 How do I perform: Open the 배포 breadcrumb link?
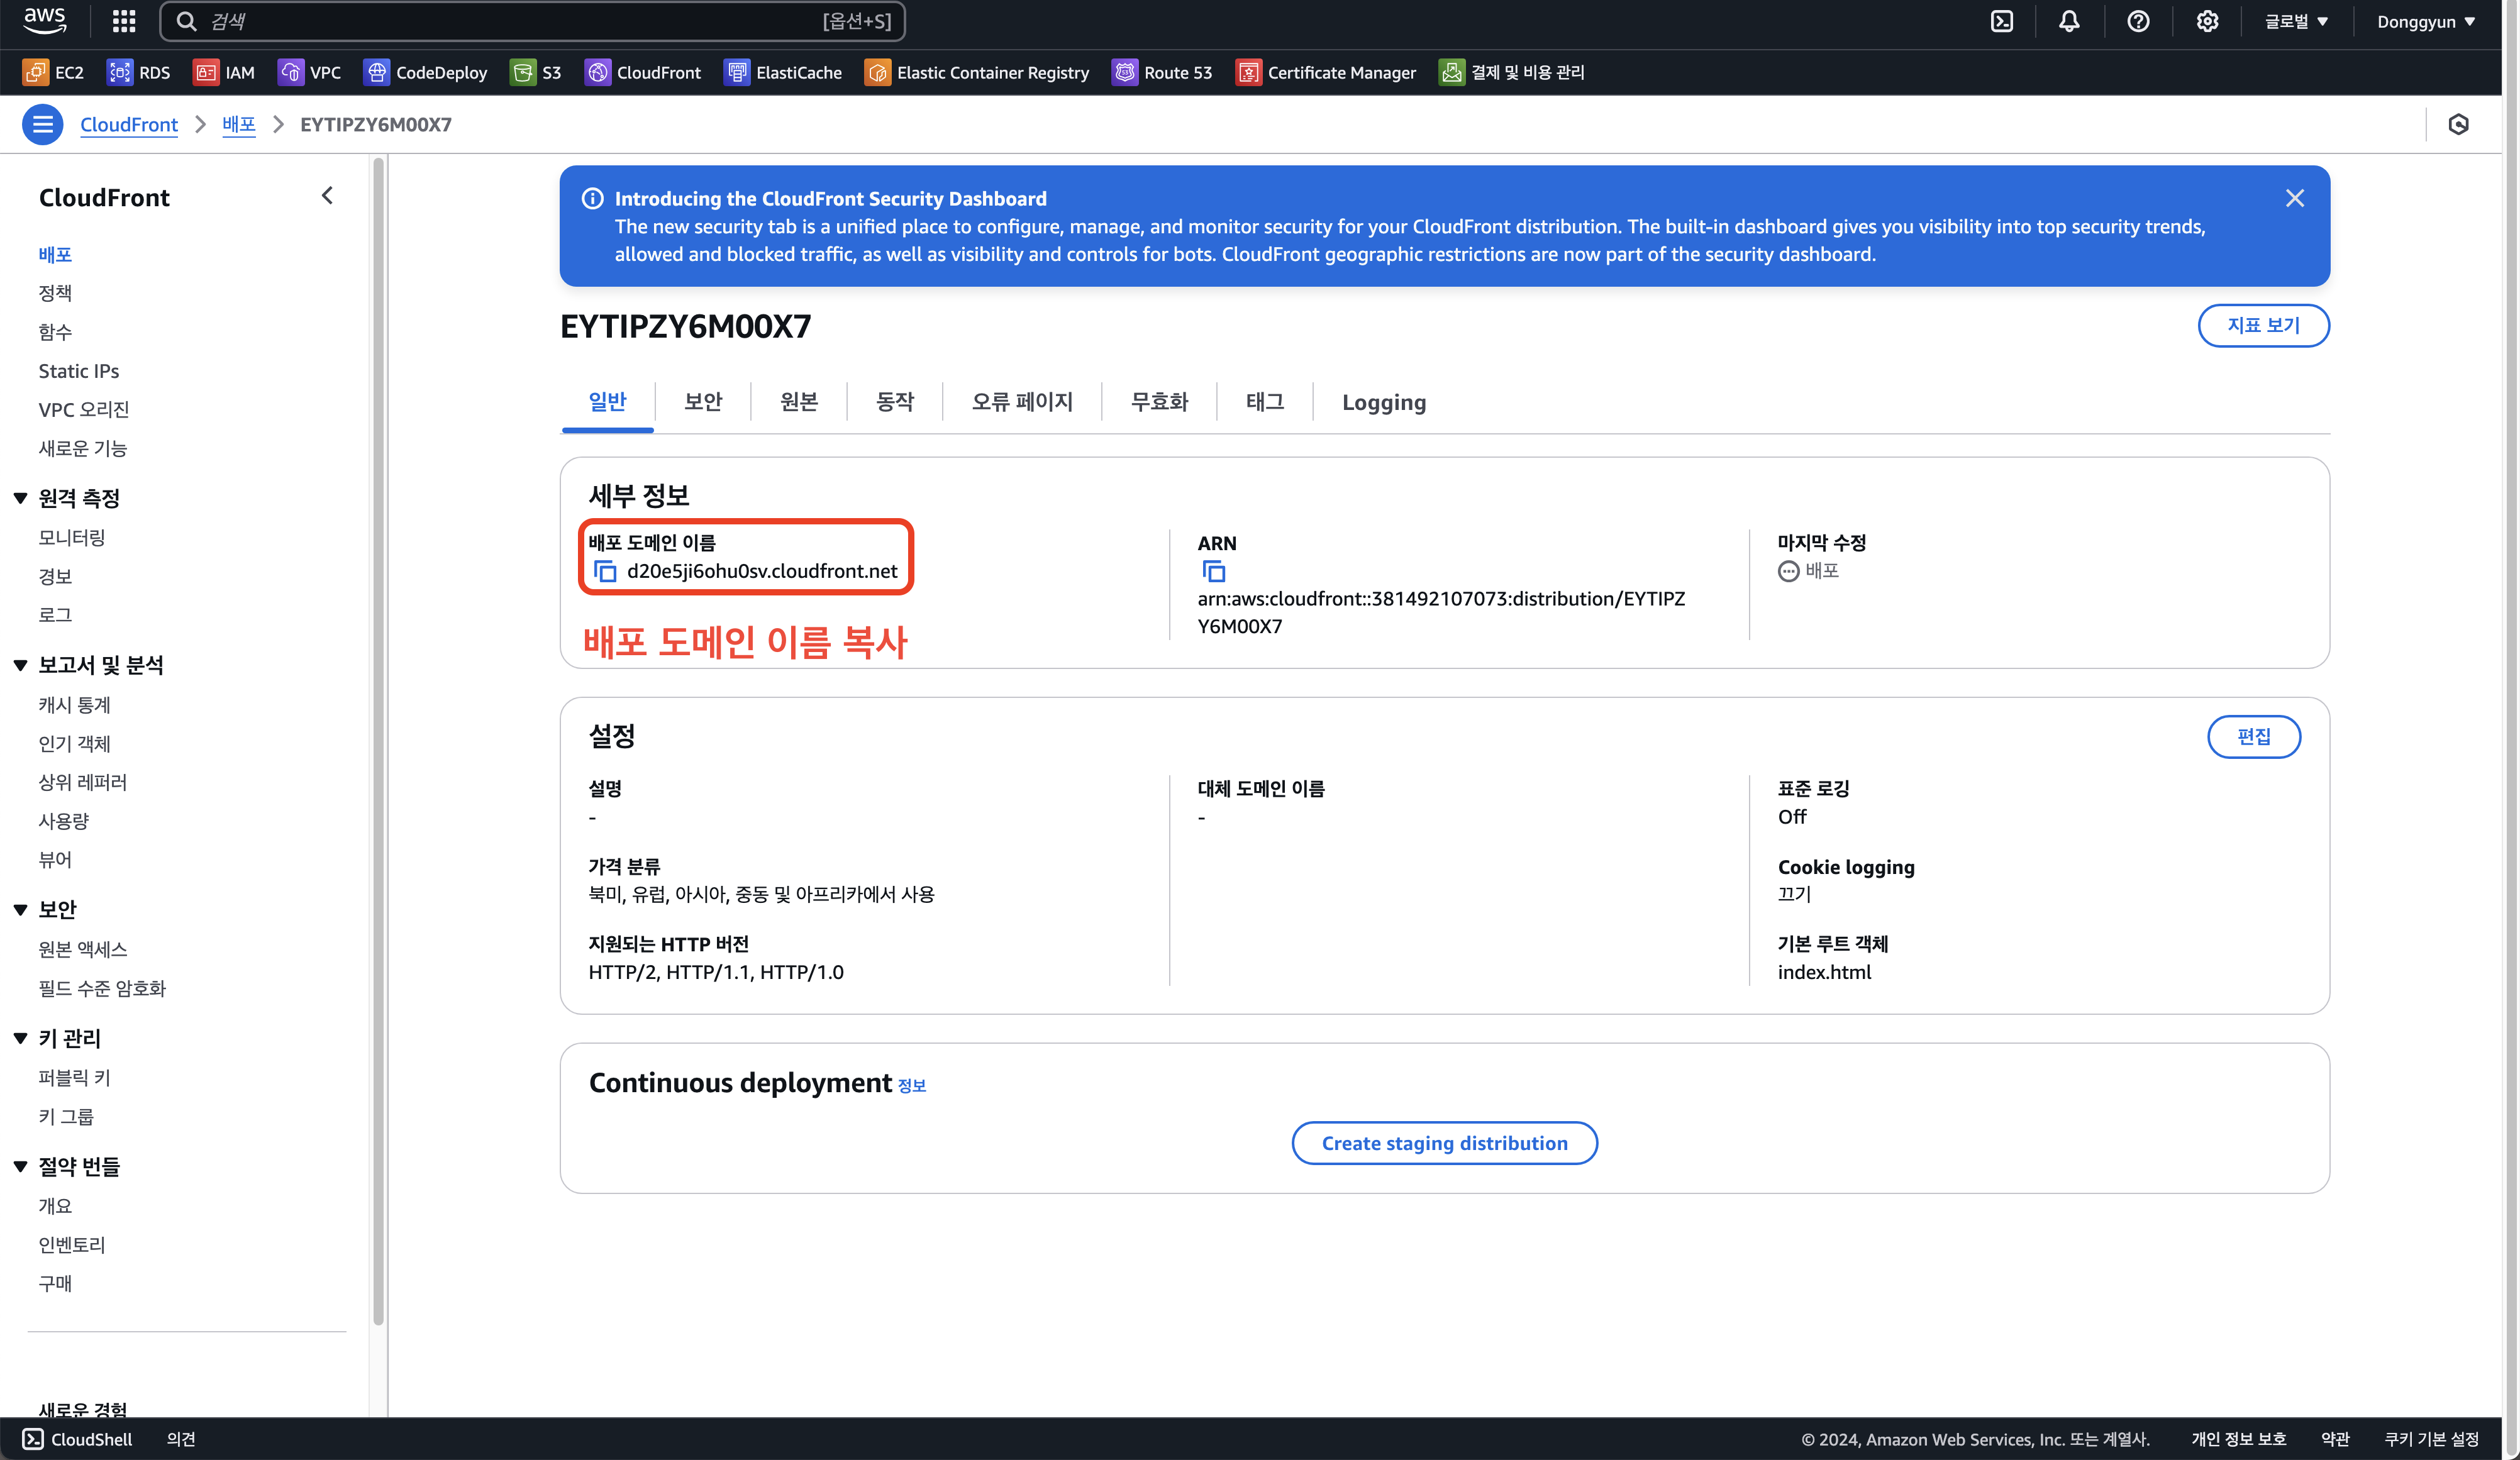(x=239, y=124)
